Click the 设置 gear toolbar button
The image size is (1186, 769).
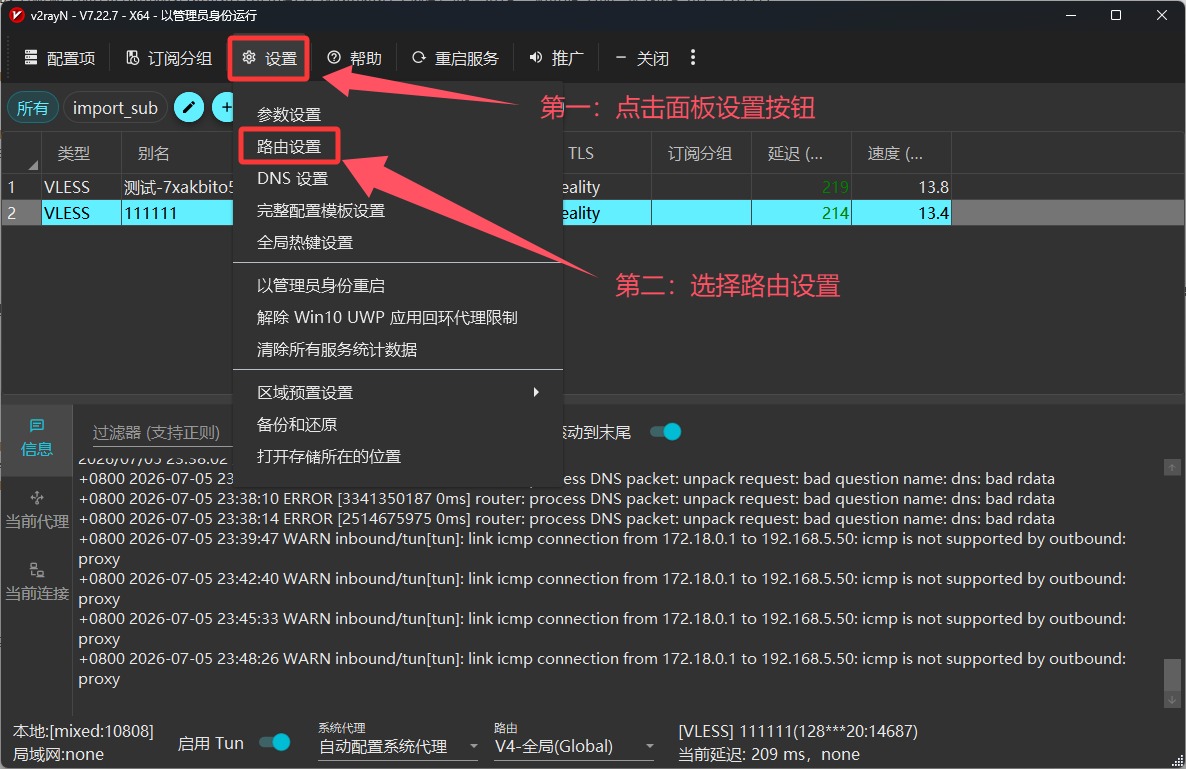point(269,58)
